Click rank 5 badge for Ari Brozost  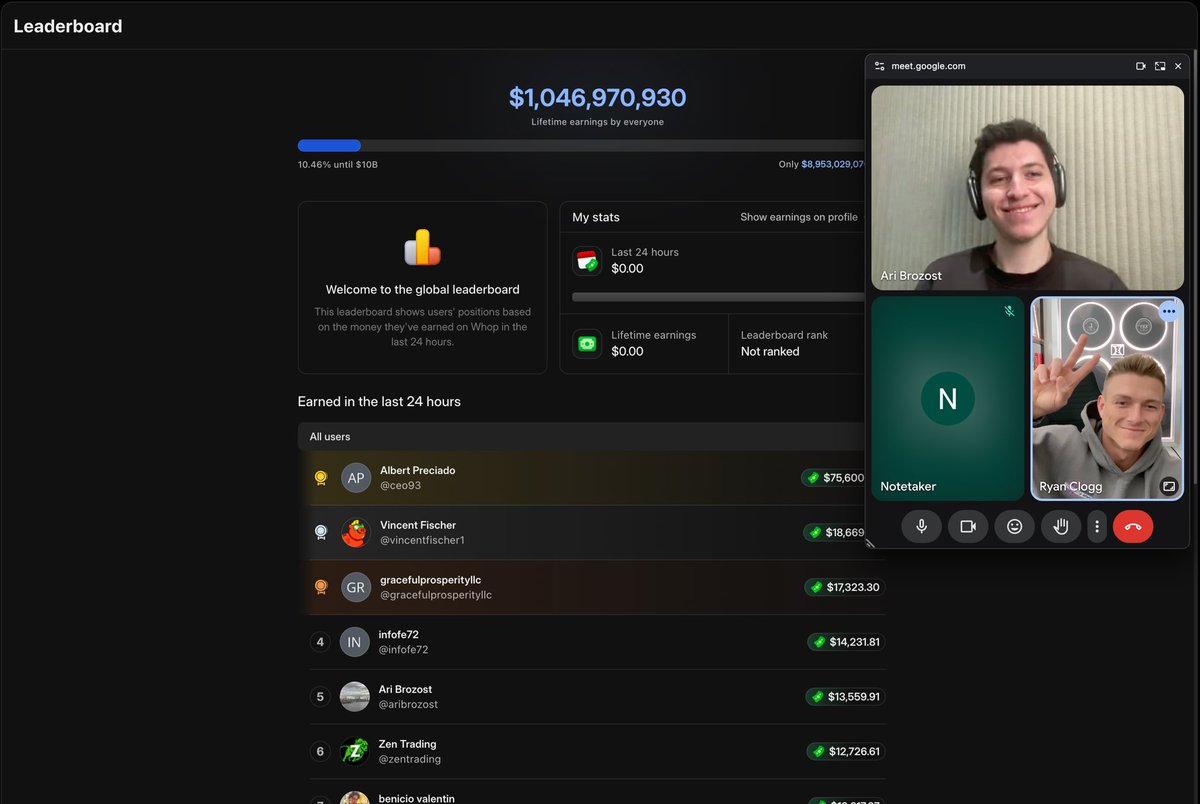pos(320,697)
